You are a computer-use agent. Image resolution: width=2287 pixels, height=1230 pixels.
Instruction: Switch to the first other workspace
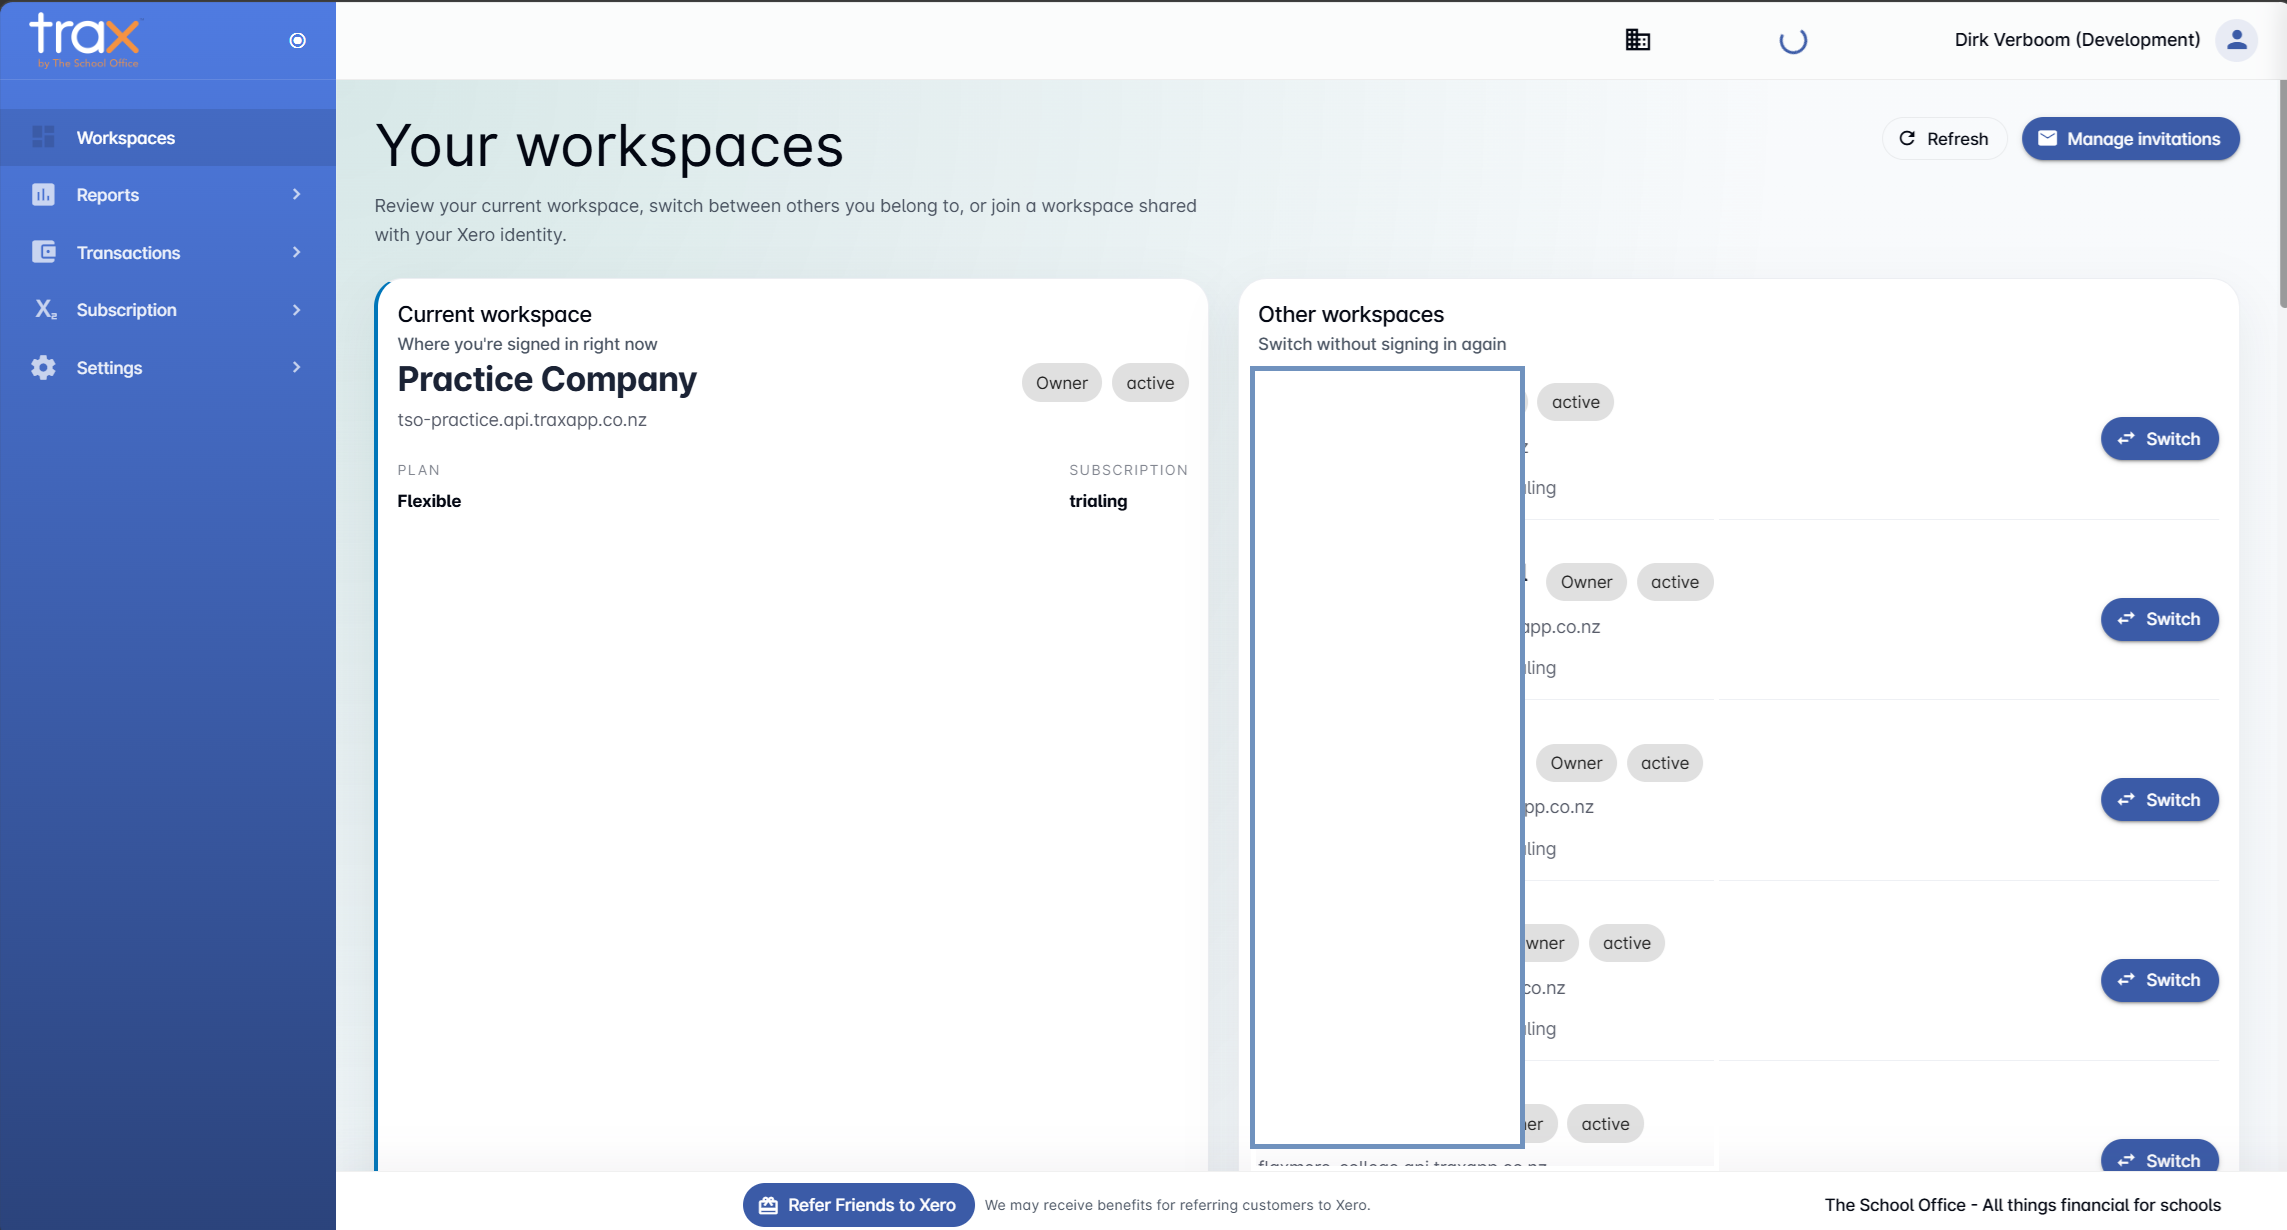tap(2159, 439)
